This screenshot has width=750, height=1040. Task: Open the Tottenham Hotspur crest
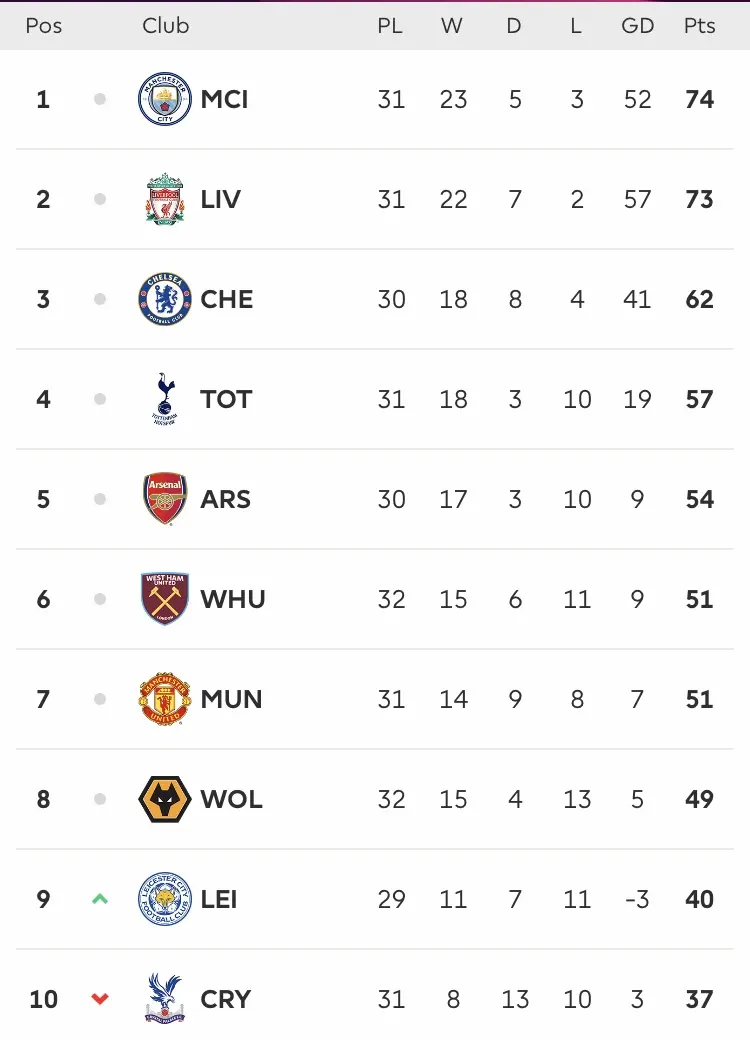(x=164, y=399)
